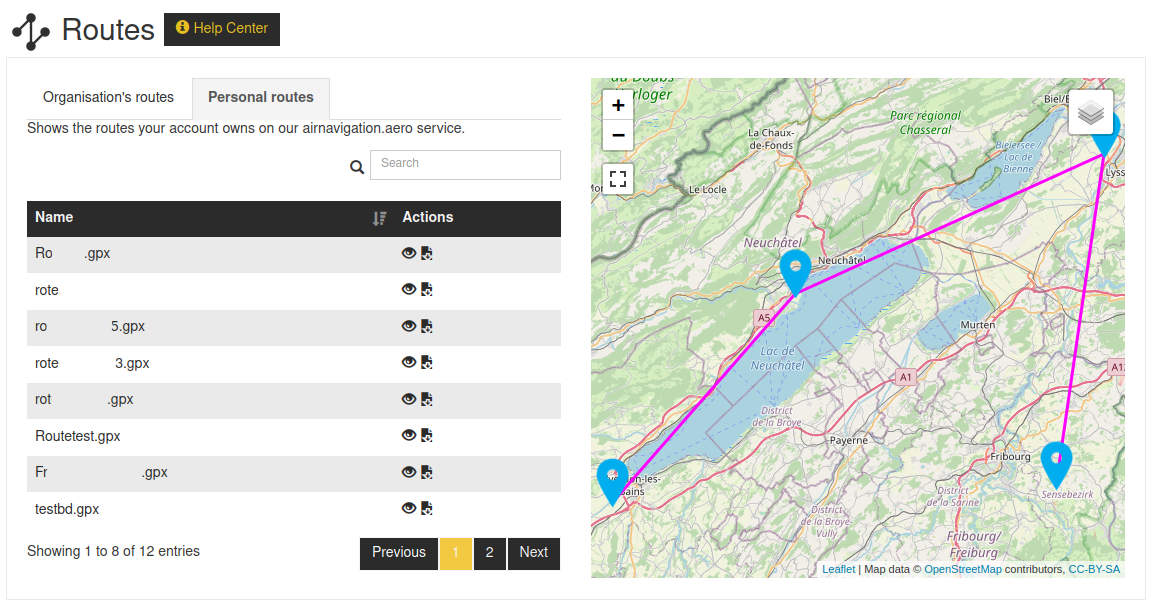Download the rot .gpx route file
This screenshot has width=1151, height=606.
pos(426,399)
